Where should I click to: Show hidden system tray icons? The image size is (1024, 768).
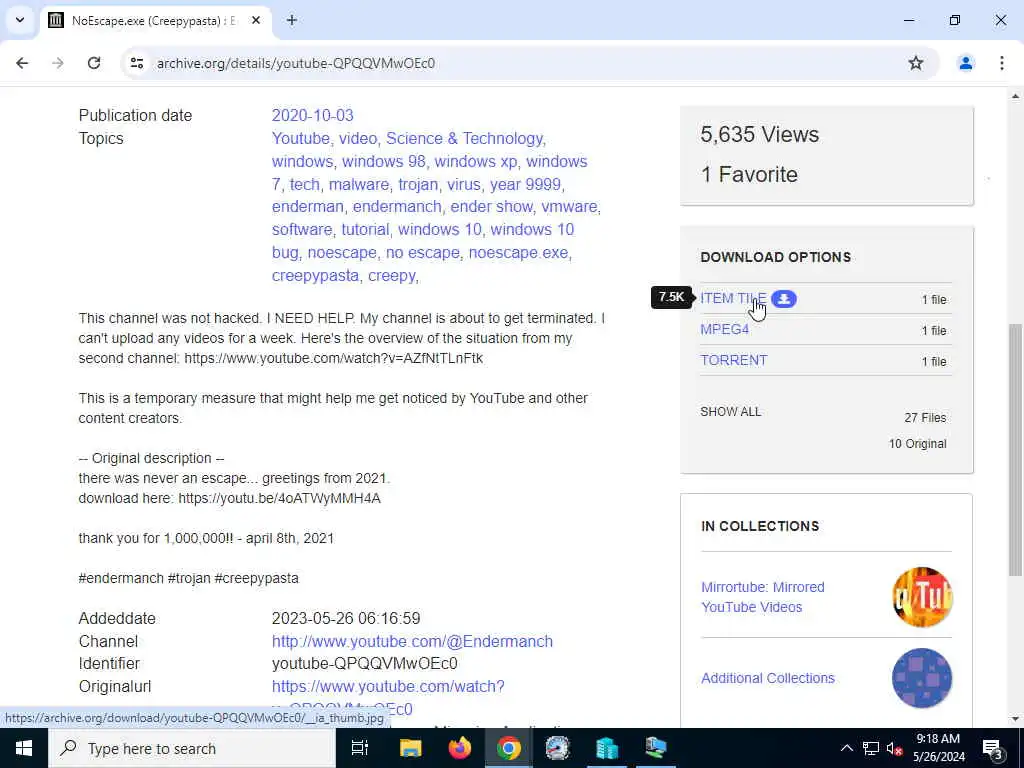point(846,748)
